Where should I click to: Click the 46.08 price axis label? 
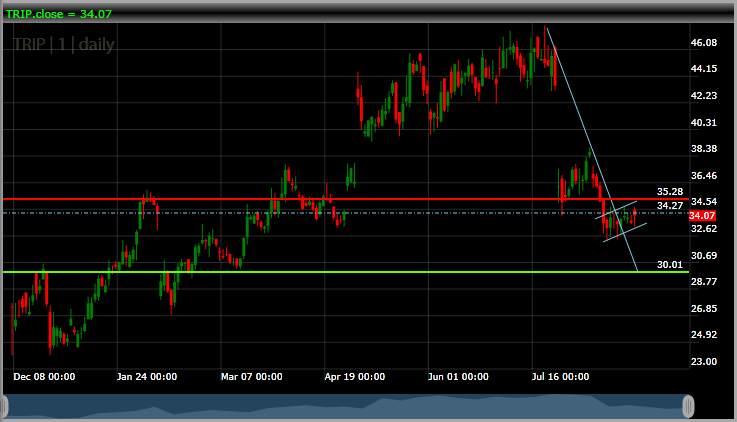tap(704, 43)
